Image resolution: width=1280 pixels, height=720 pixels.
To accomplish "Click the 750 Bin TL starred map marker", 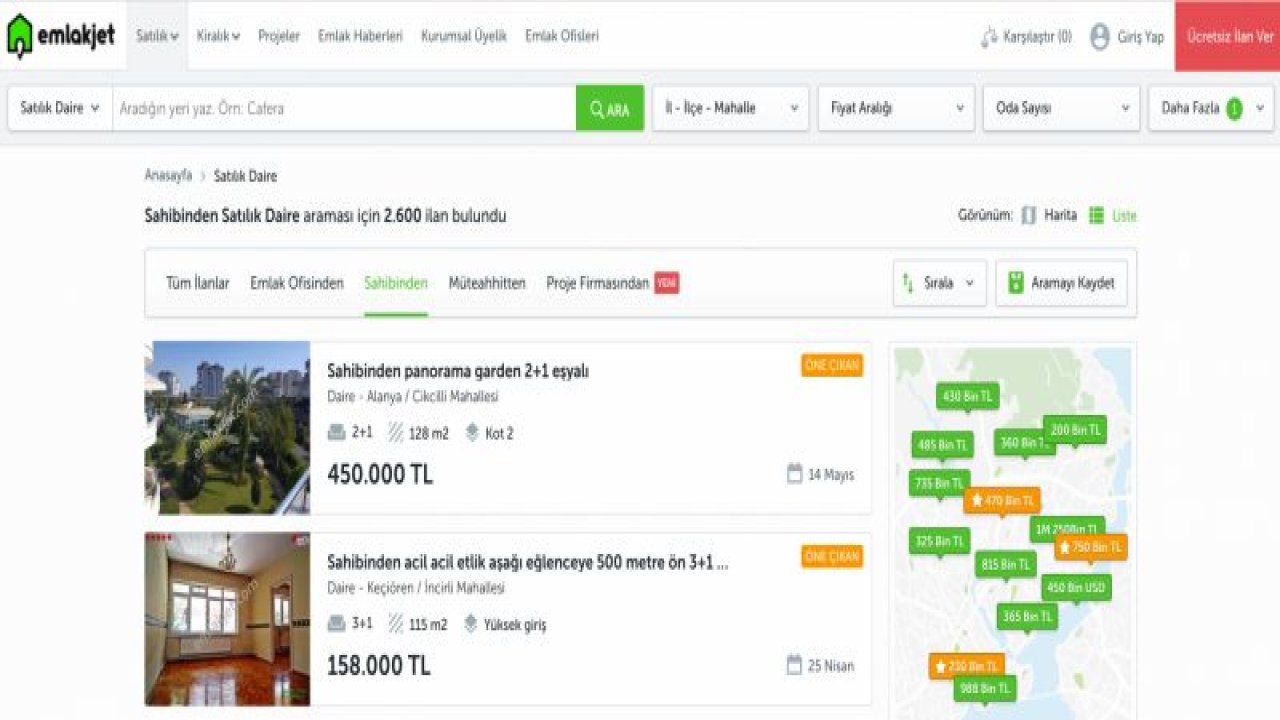I will coord(1090,547).
